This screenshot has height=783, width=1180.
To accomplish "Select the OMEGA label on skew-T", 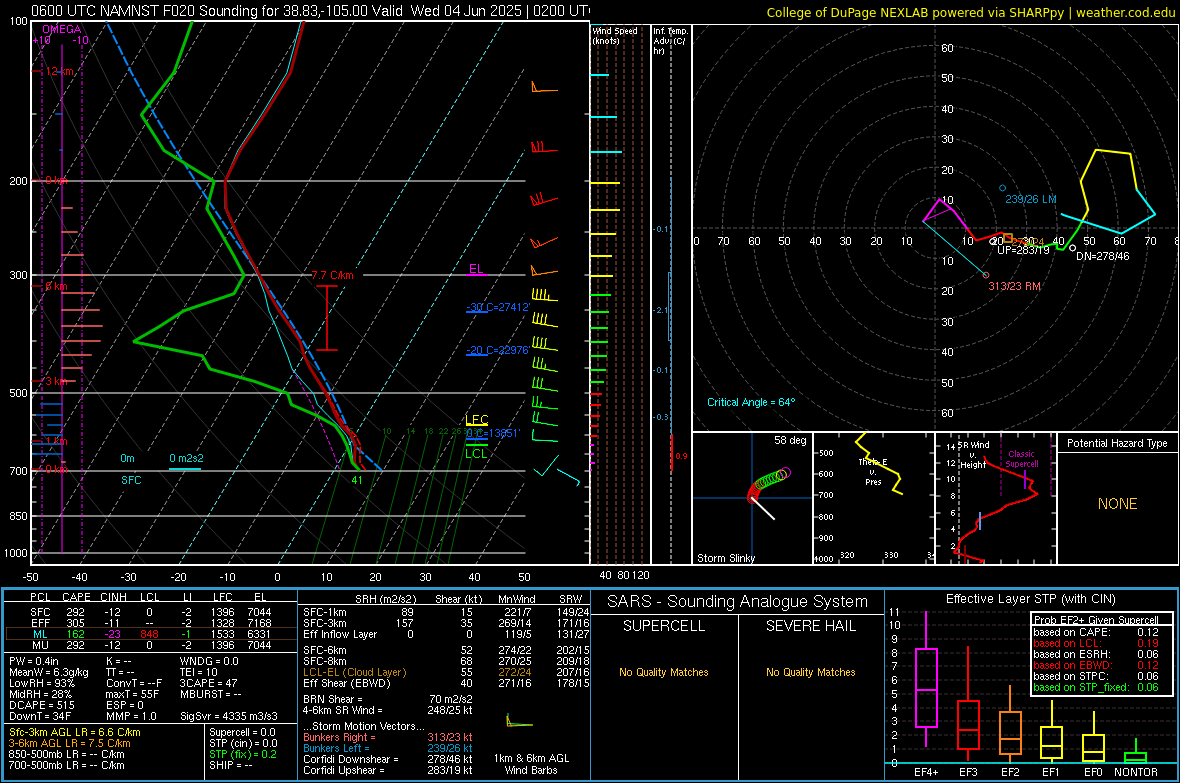I will point(62,29).
